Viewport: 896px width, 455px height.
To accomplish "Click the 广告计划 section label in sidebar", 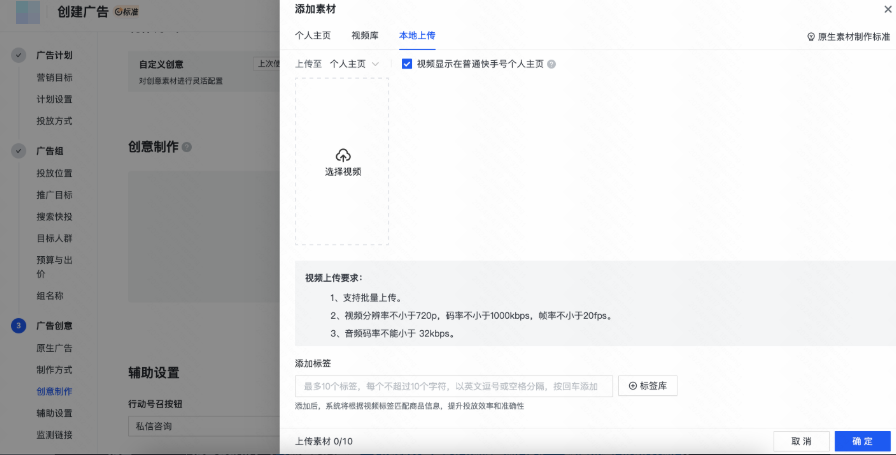I will [x=54, y=55].
